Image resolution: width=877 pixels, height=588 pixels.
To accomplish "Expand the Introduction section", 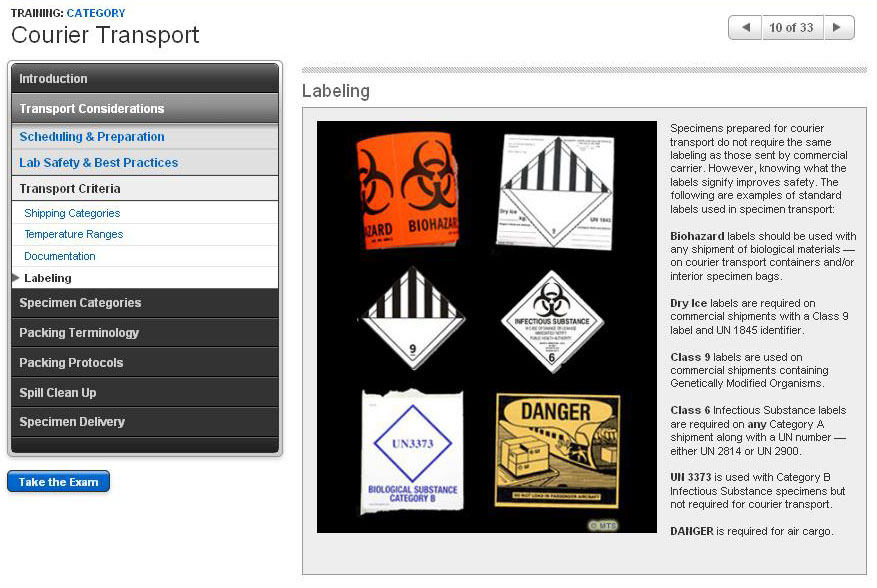I will [x=144, y=79].
